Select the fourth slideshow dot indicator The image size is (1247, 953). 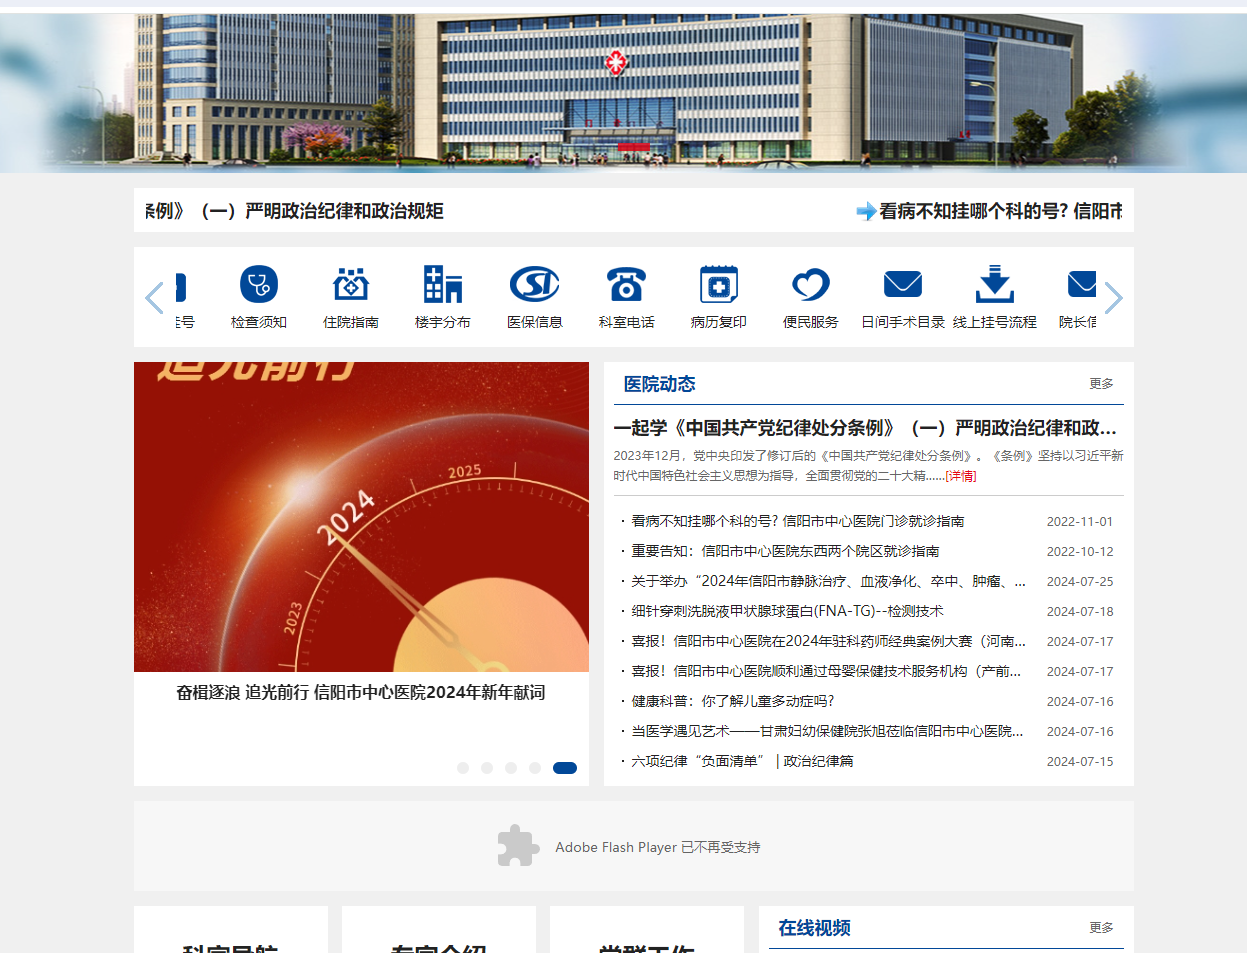pyautogui.click(x=535, y=768)
